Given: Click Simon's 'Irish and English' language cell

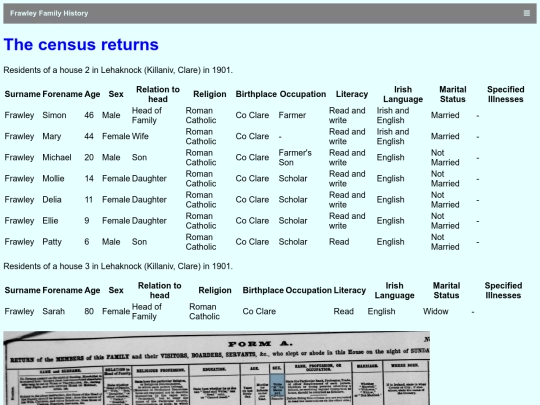Looking at the screenshot, I should coord(393,115).
